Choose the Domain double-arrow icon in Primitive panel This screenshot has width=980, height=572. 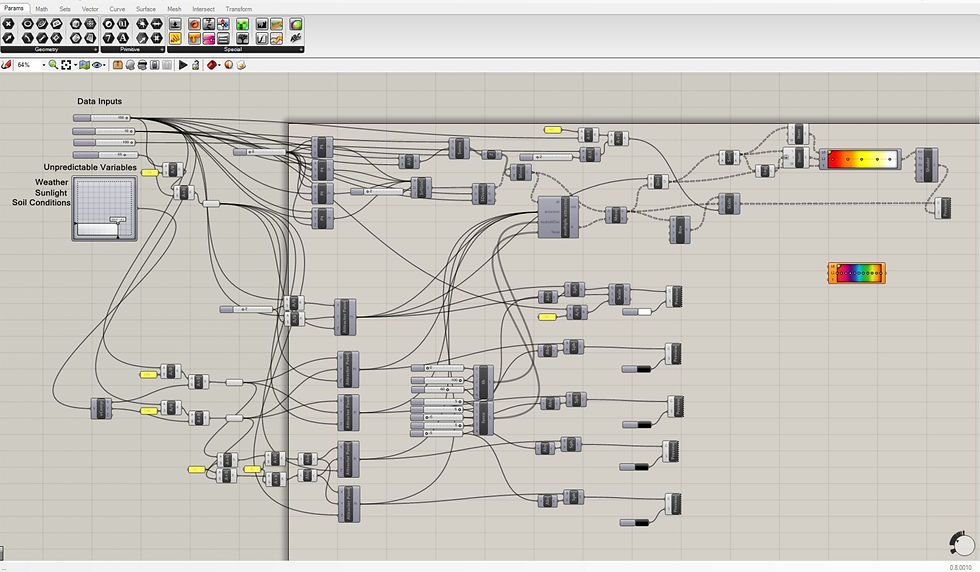(x=156, y=24)
